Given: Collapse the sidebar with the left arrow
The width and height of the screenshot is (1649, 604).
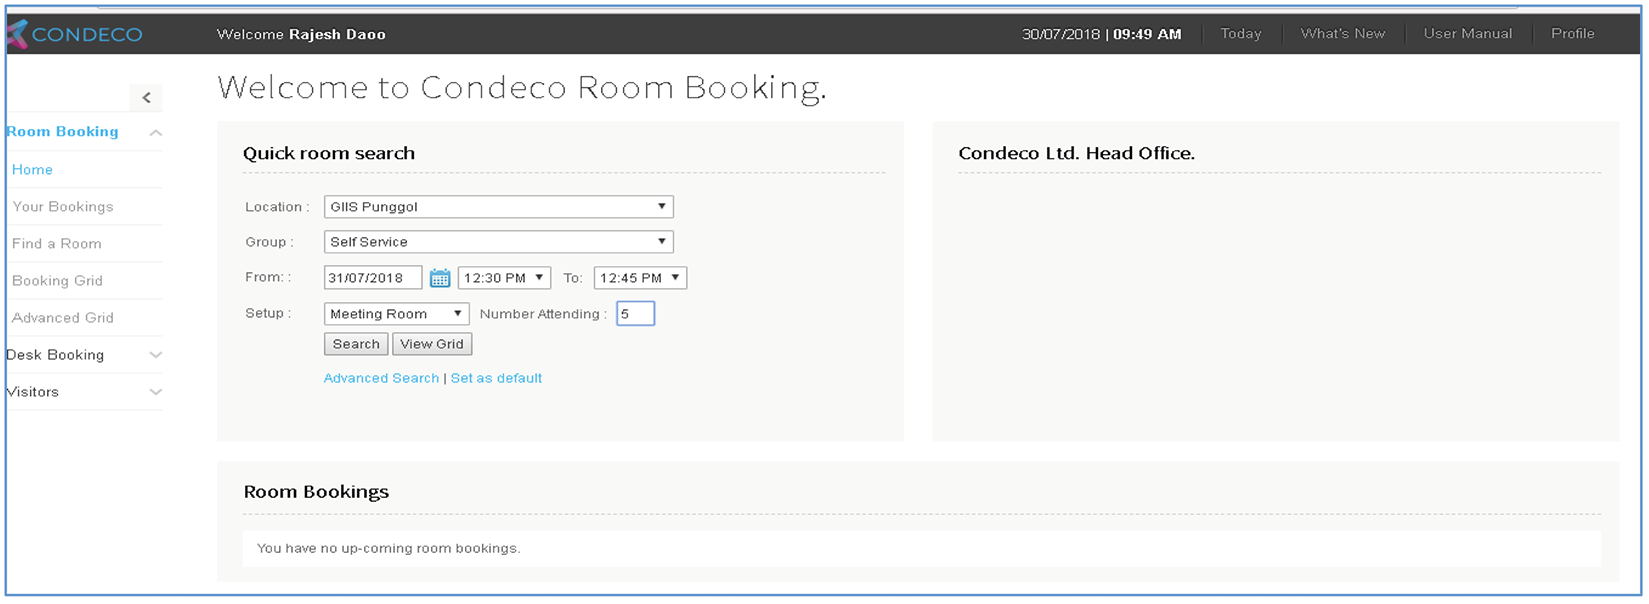Looking at the screenshot, I should pos(146,97).
